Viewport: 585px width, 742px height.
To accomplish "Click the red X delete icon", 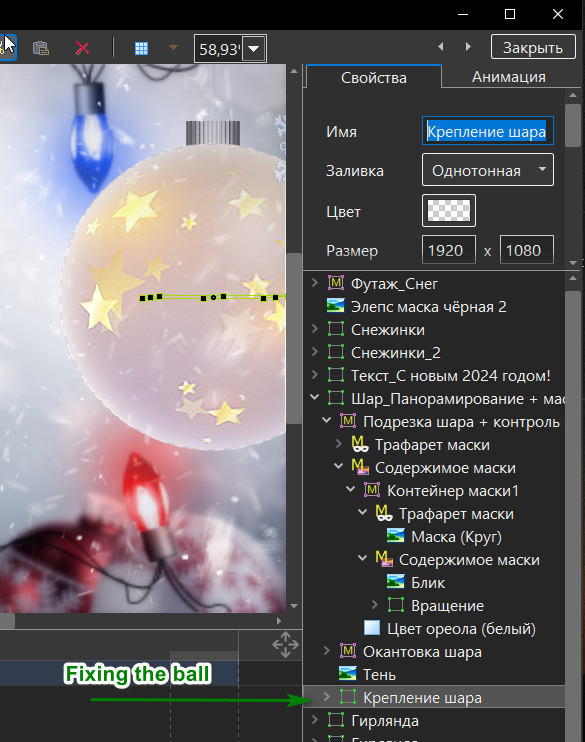I will tap(82, 48).
